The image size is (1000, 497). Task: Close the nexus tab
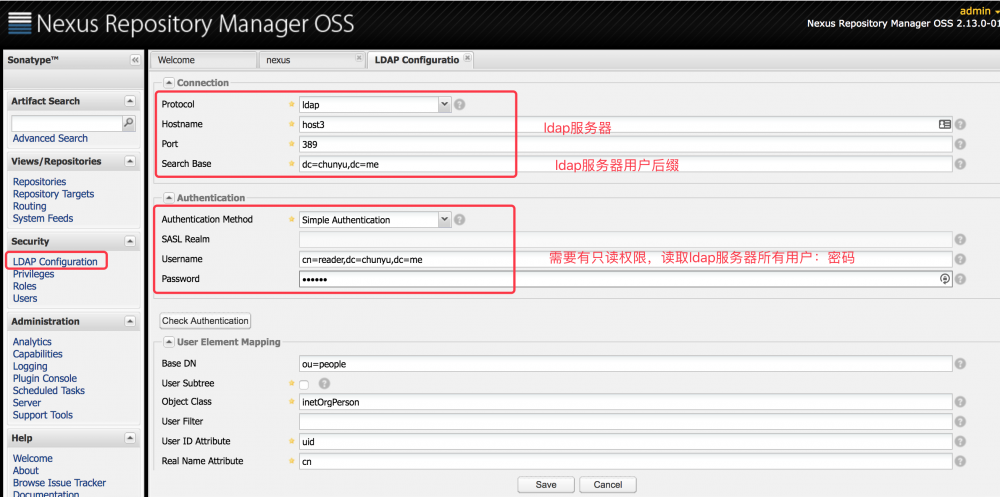tap(358, 57)
